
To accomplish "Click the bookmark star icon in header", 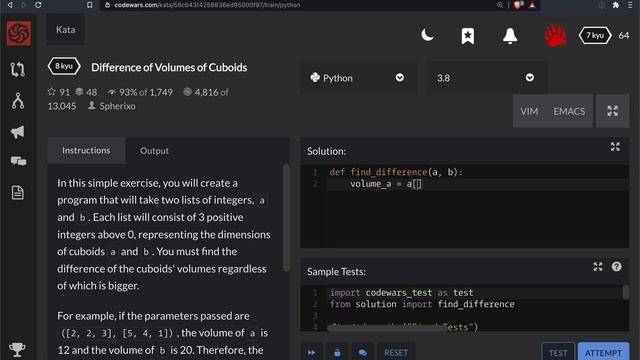I will click(468, 36).
